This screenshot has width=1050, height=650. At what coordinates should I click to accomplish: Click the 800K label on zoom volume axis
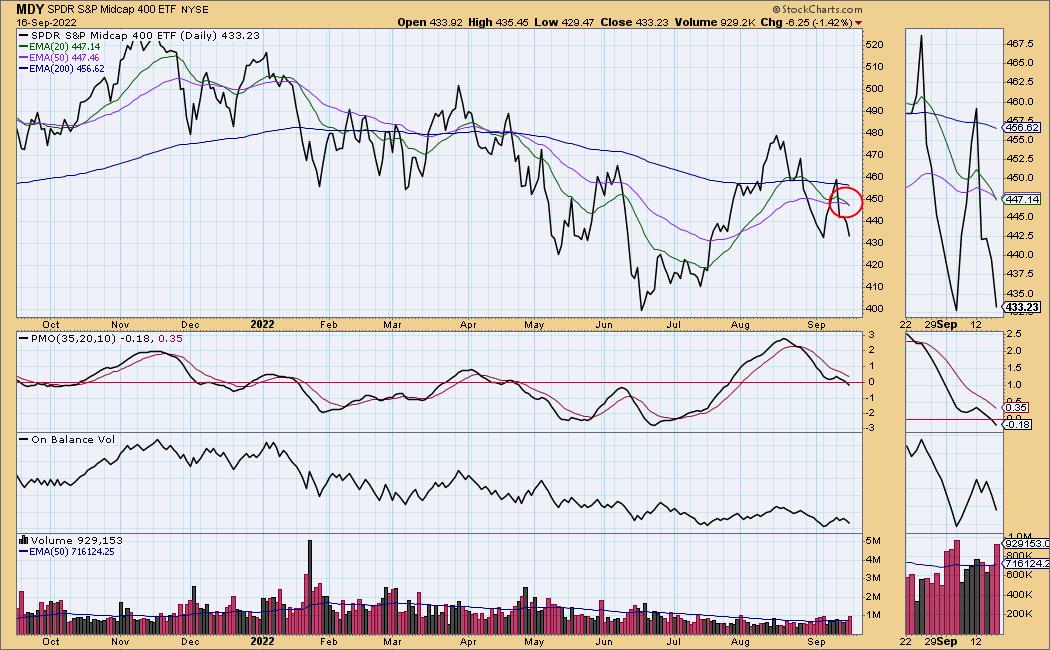pyautogui.click(x=1019, y=555)
